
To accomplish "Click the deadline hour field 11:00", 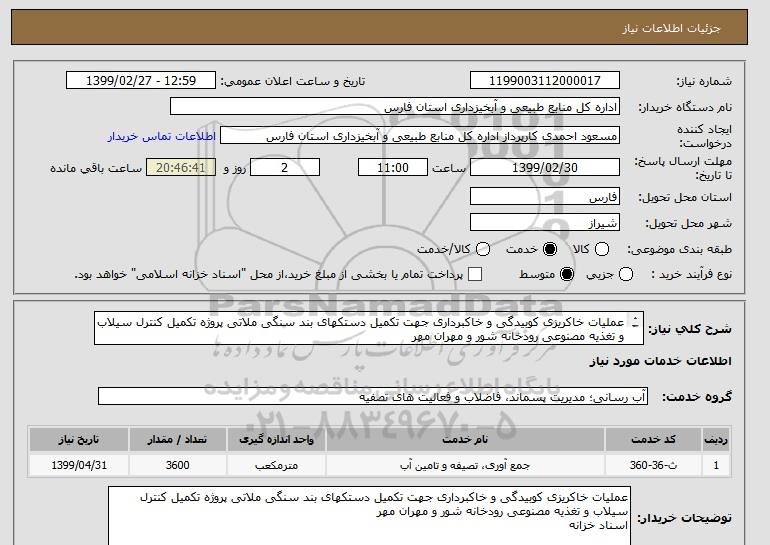I will click(393, 167).
